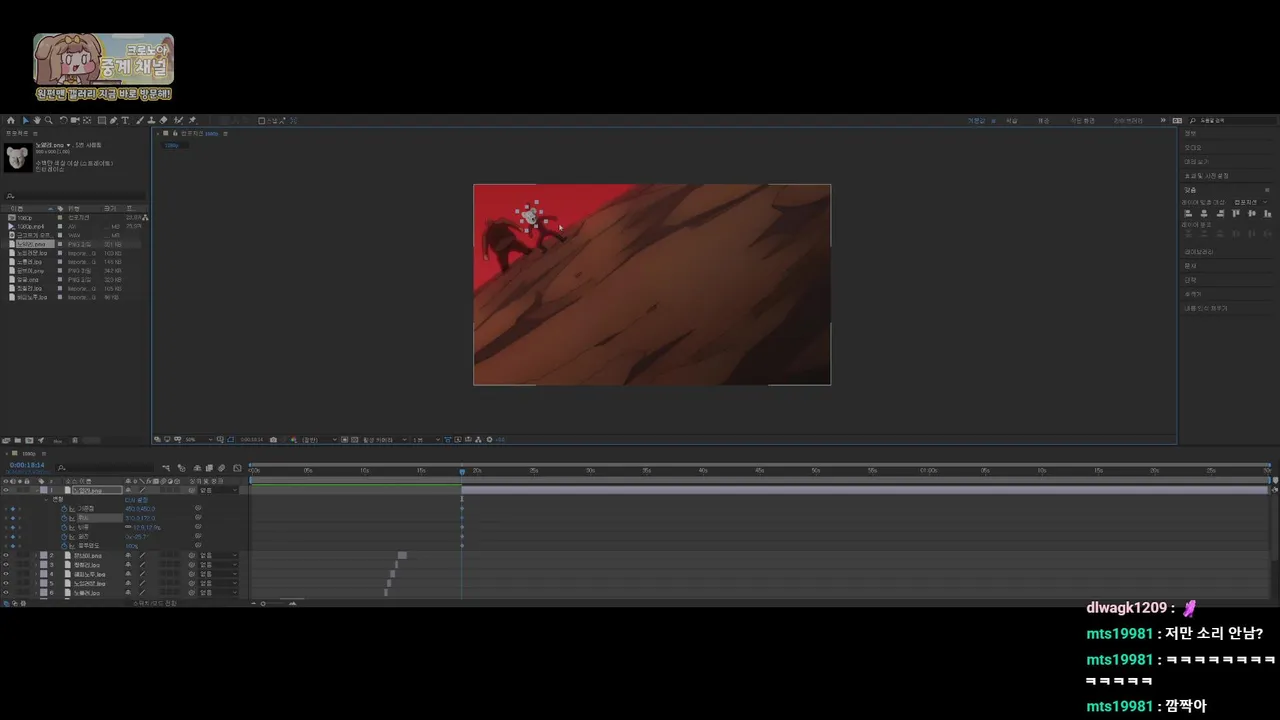
Task: Click the current time indicator playhead
Action: pyautogui.click(x=462, y=471)
